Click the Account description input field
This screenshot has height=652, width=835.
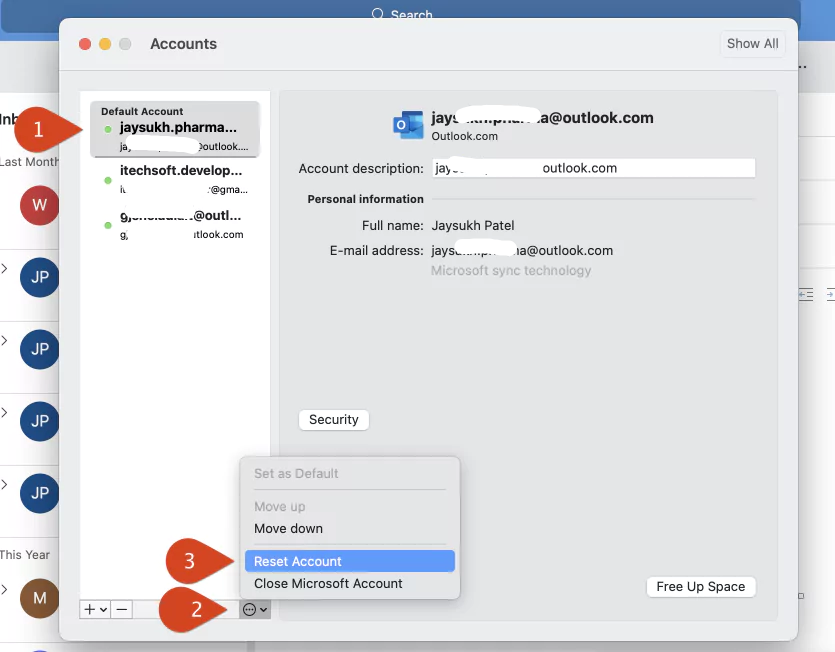[593, 168]
